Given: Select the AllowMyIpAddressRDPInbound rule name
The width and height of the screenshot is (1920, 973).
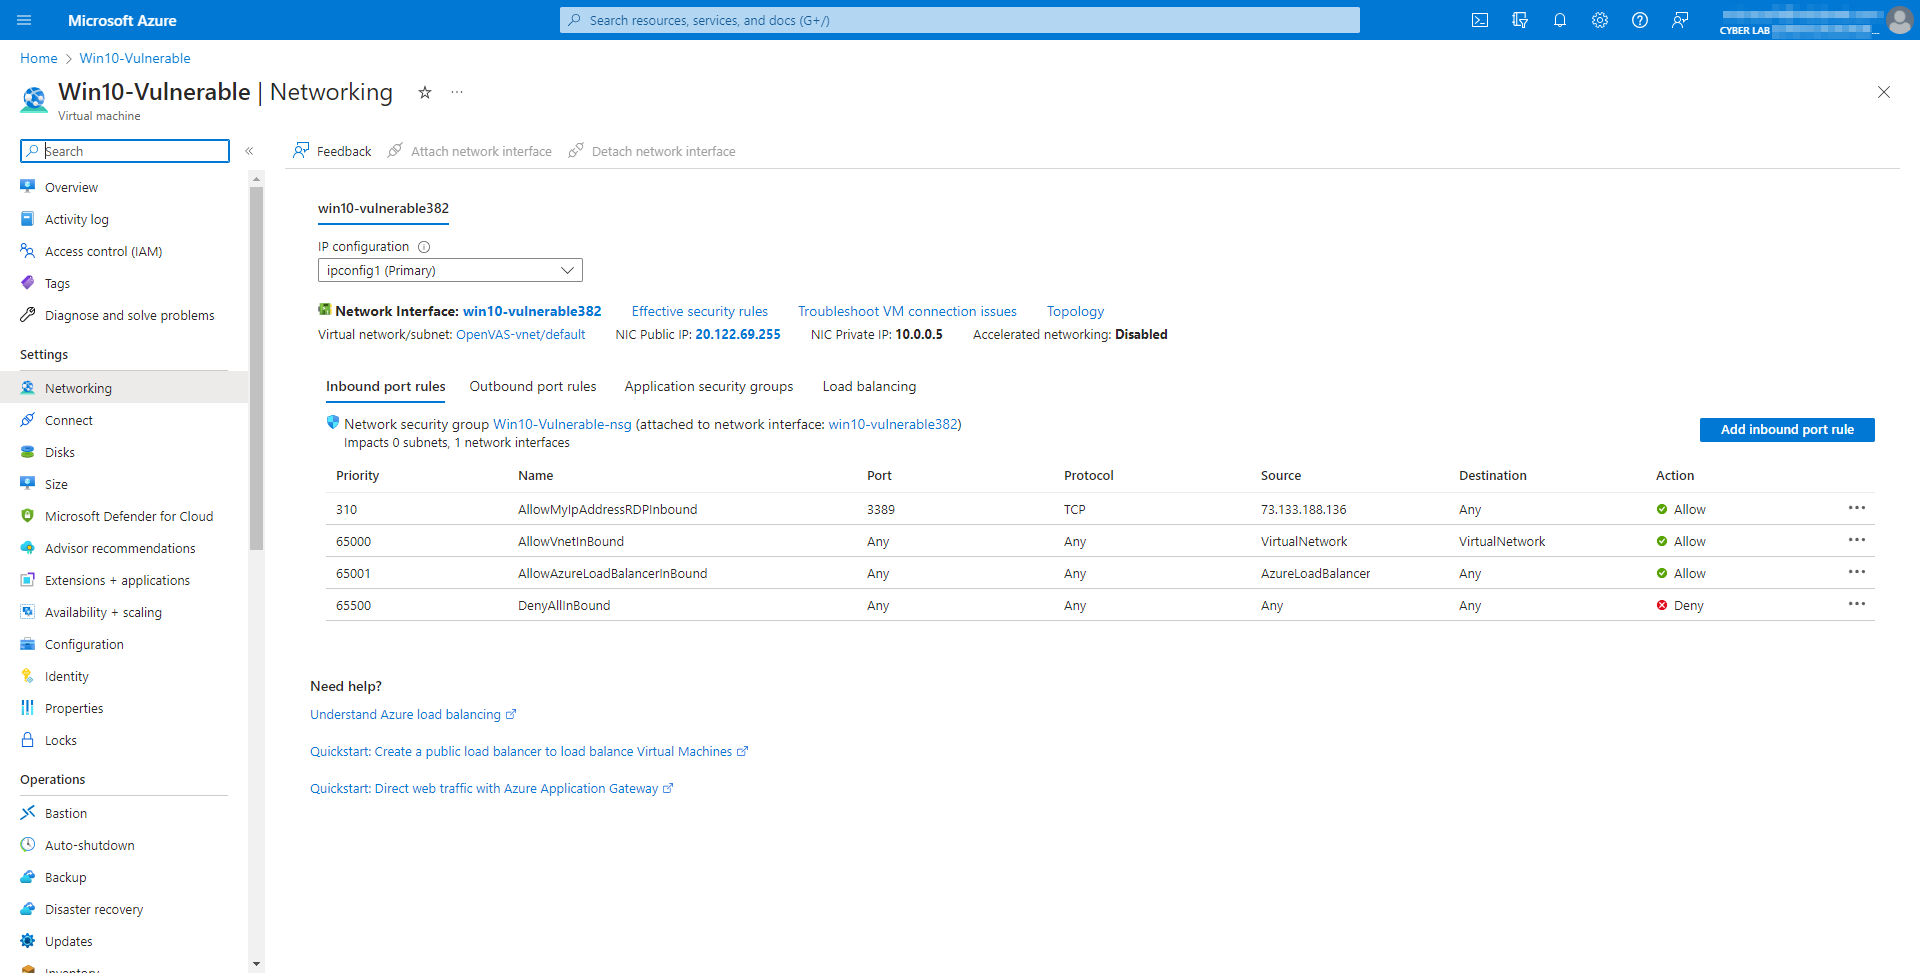Looking at the screenshot, I should click(x=608, y=509).
